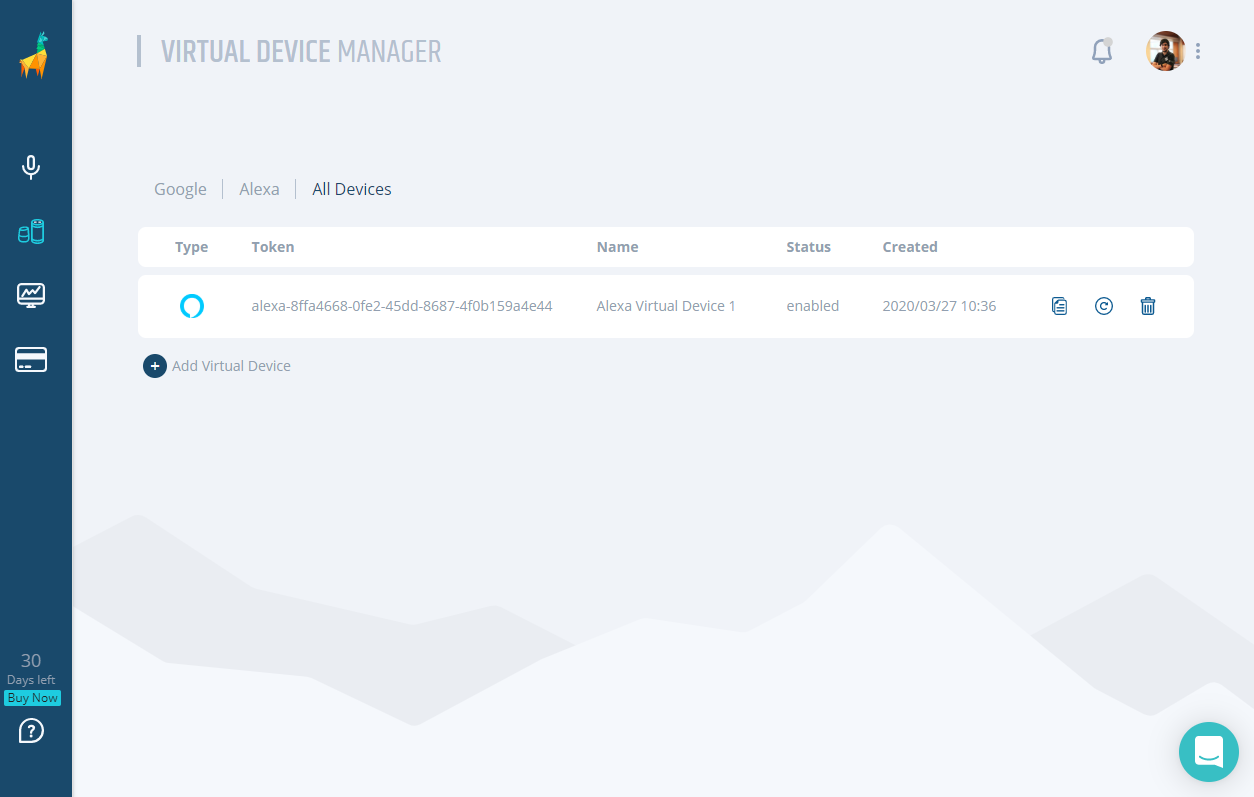Click the Status column header
Viewport: 1254px width, 797px height.
pyautogui.click(x=808, y=247)
